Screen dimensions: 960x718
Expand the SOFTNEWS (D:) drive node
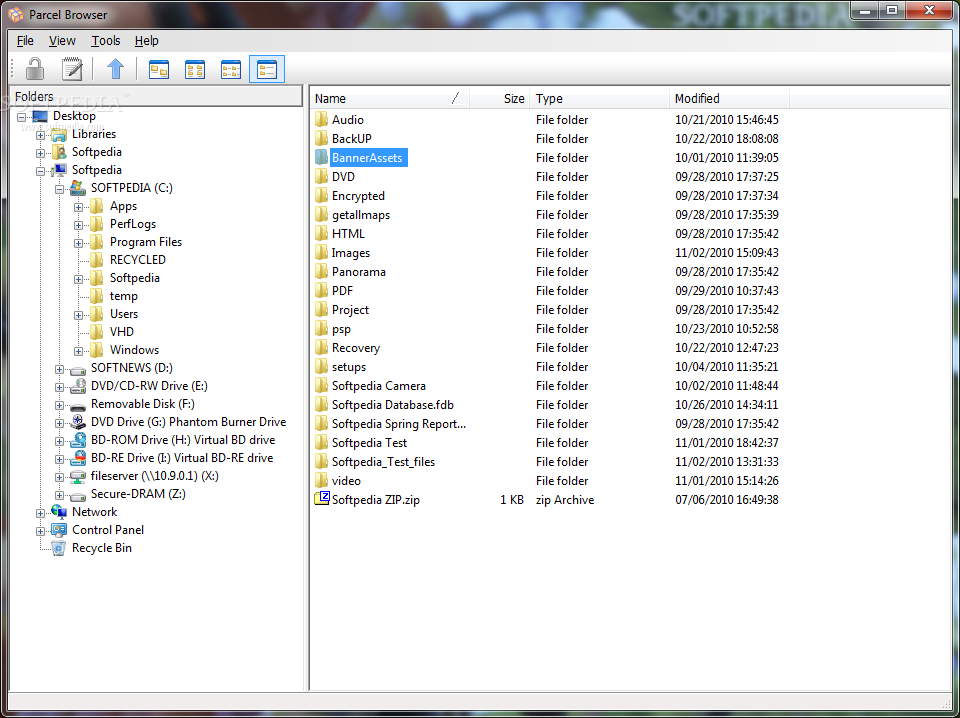[x=59, y=369]
